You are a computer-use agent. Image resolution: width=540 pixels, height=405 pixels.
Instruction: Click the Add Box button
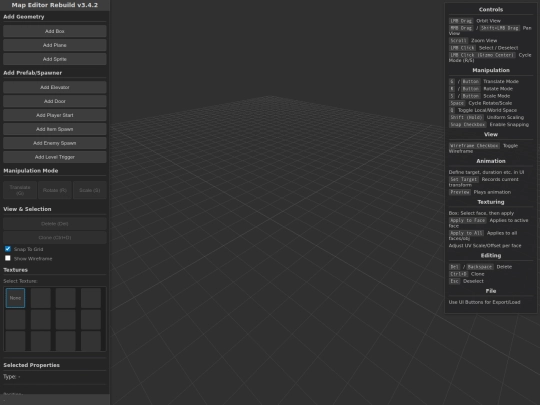55,31
